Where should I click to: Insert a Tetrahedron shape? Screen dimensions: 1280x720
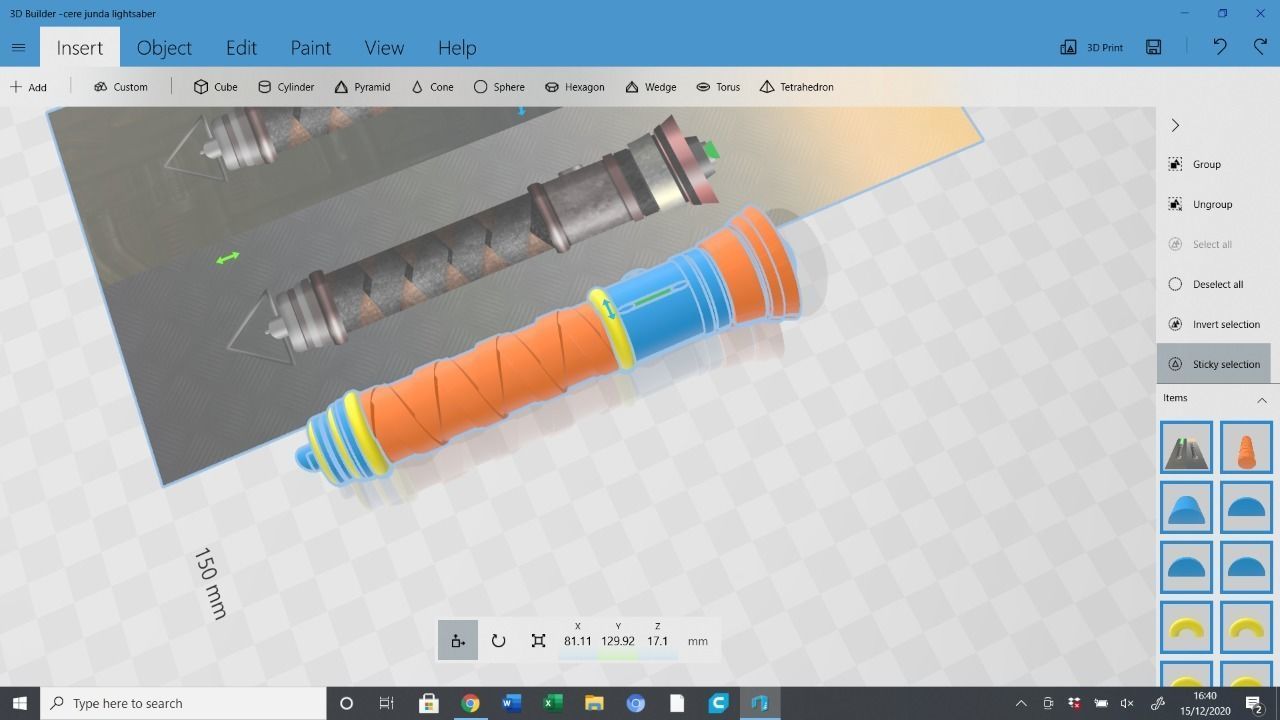coord(796,87)
